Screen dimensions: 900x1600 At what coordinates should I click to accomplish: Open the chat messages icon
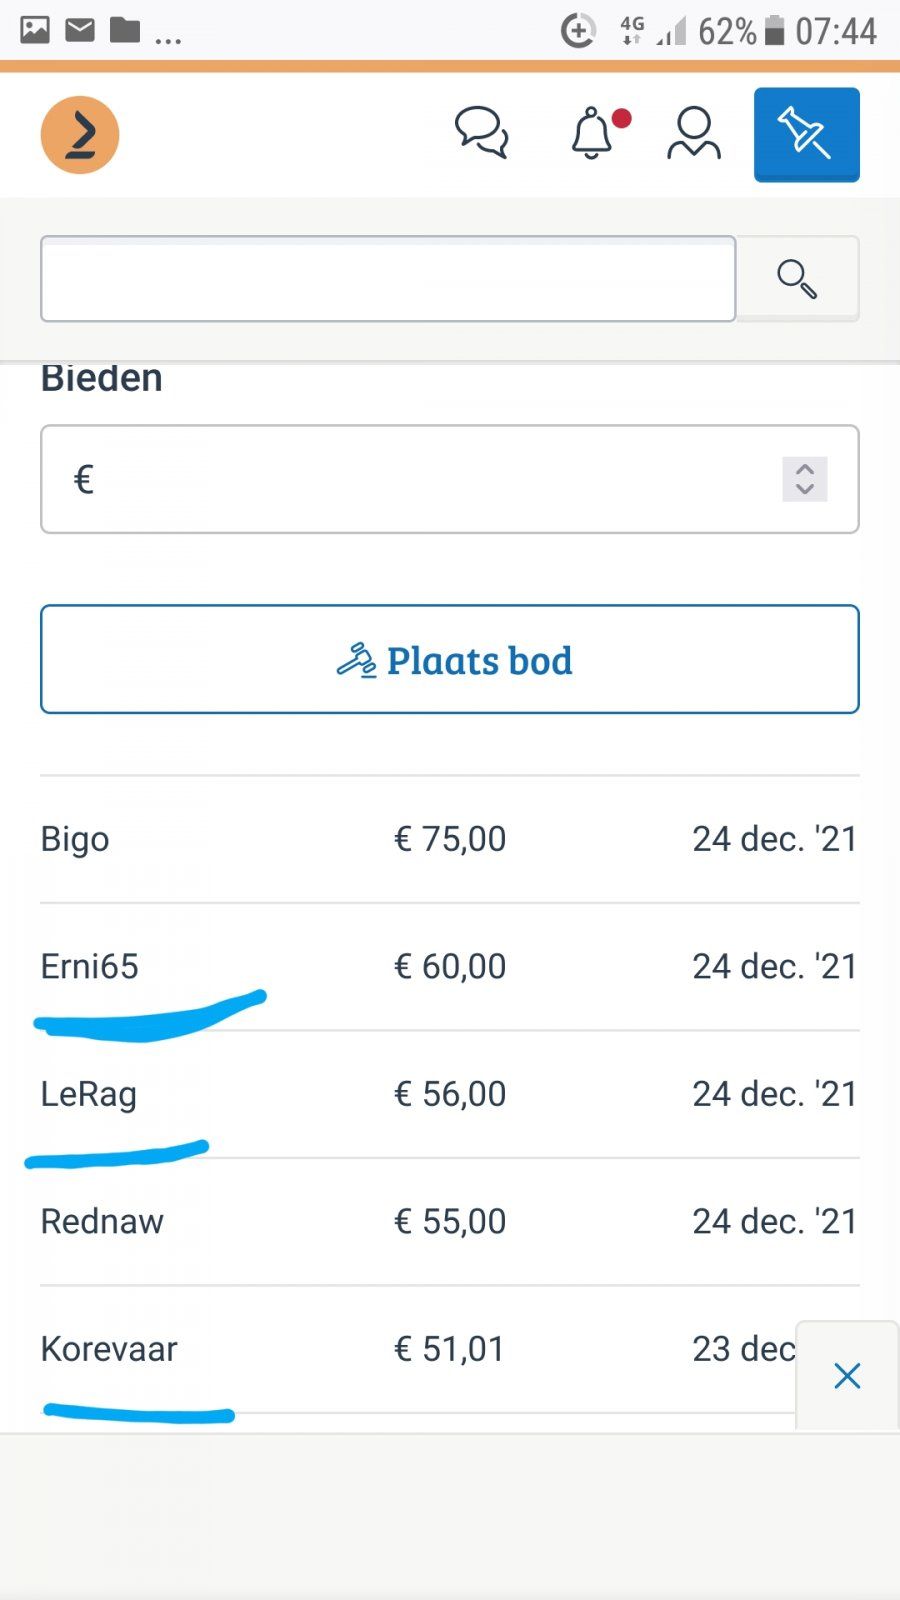[482, 133]
